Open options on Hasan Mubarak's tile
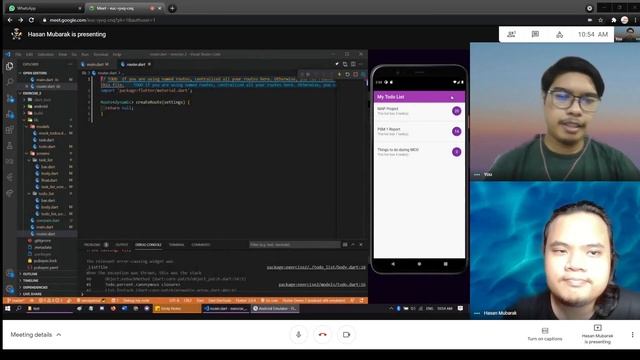This screenshot has width=640, height=360. click(x=477, y=313)
